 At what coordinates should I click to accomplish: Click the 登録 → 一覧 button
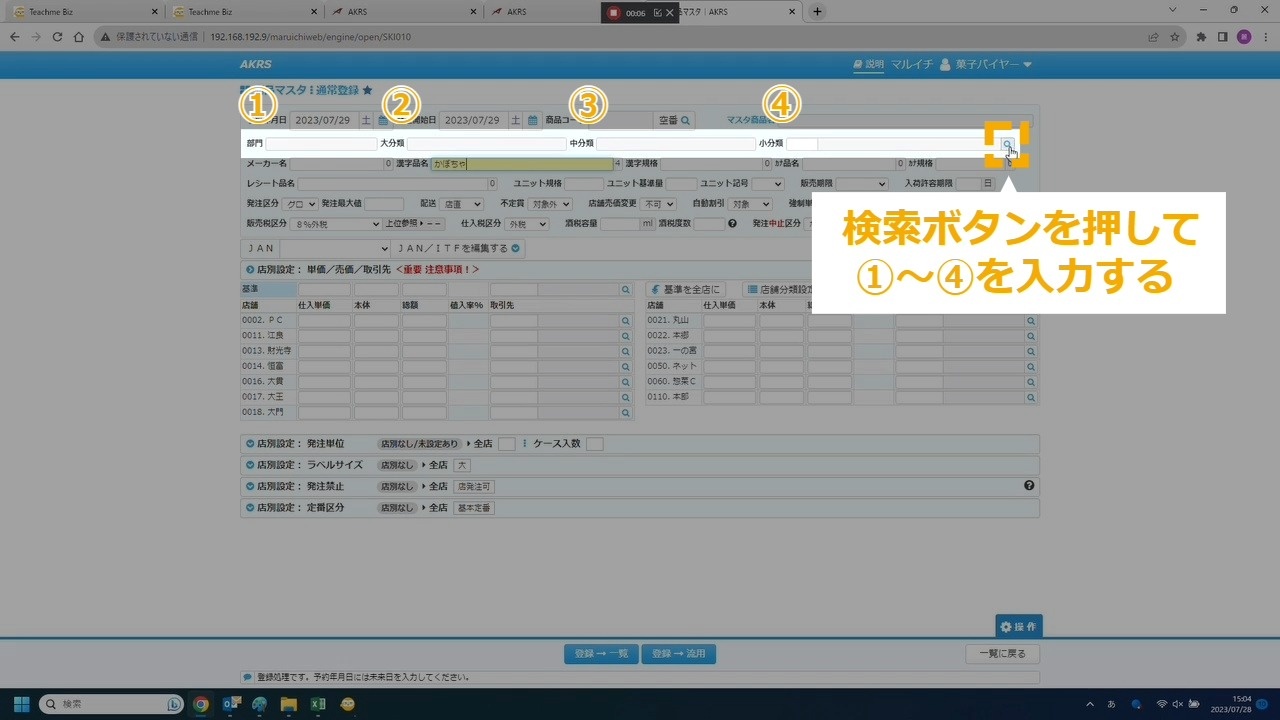tap(601, 654)
